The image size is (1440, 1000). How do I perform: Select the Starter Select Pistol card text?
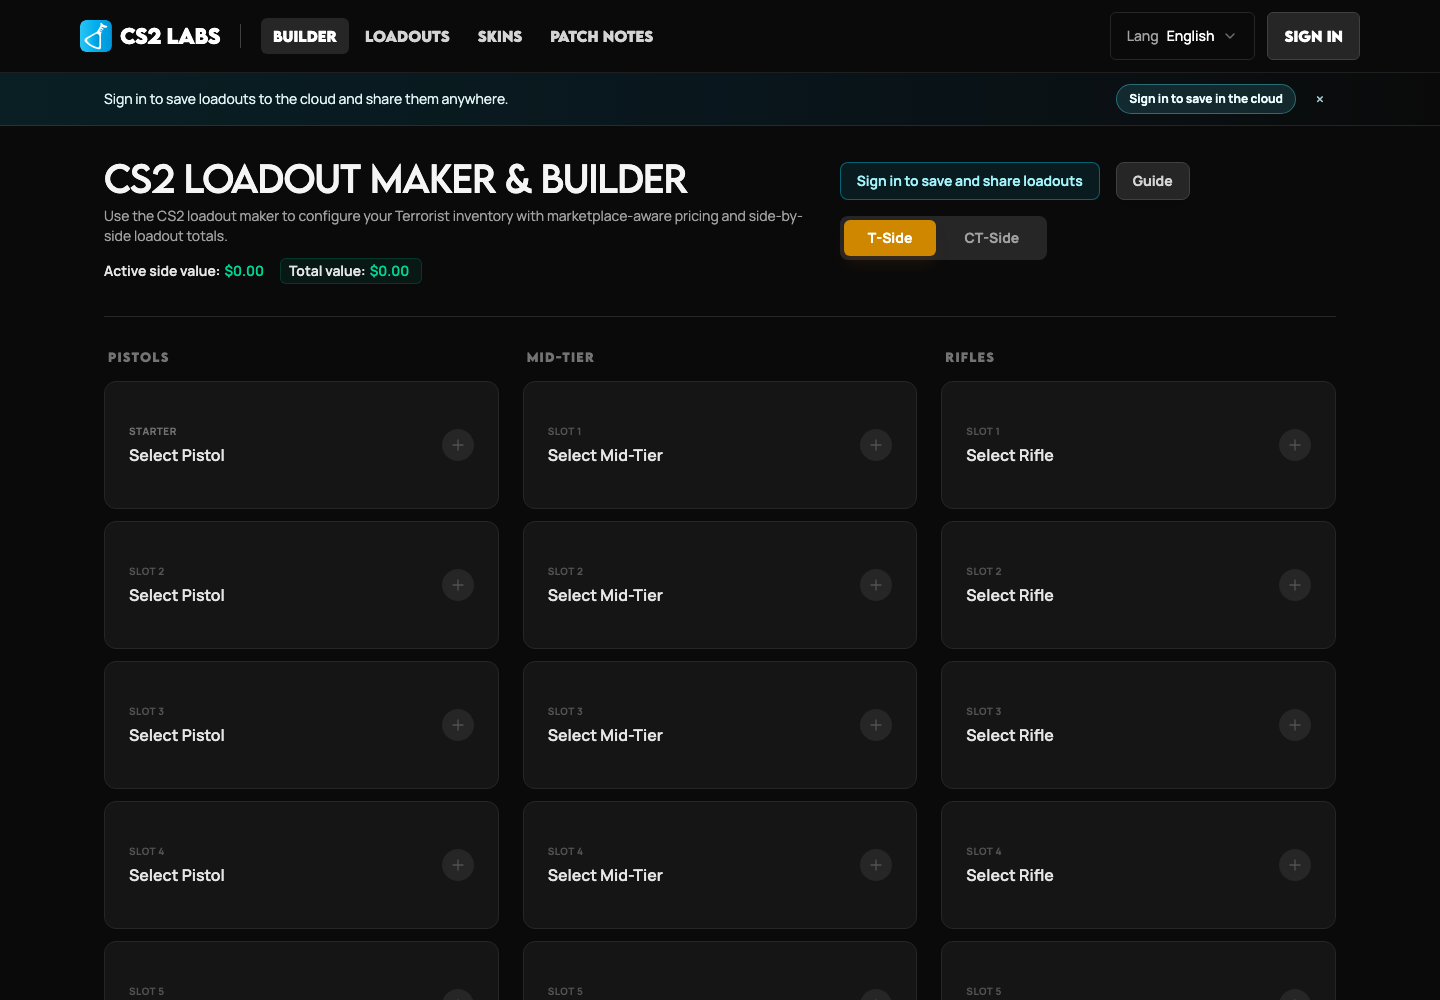[177, 455]
